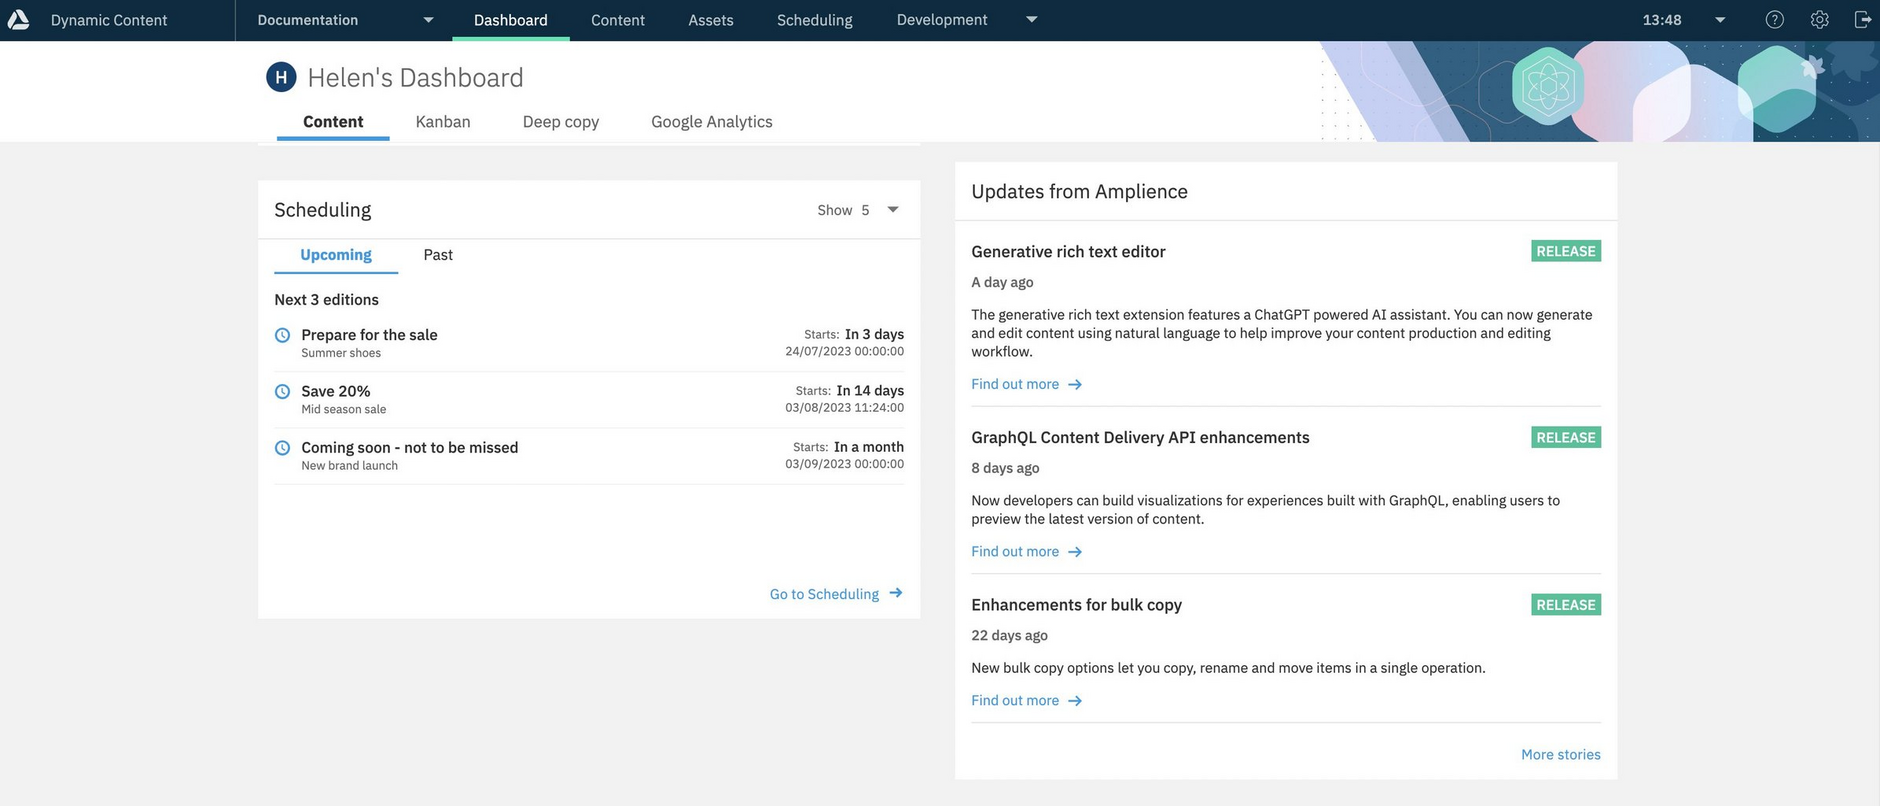Open the Content top navigation tab

point(618,20)
